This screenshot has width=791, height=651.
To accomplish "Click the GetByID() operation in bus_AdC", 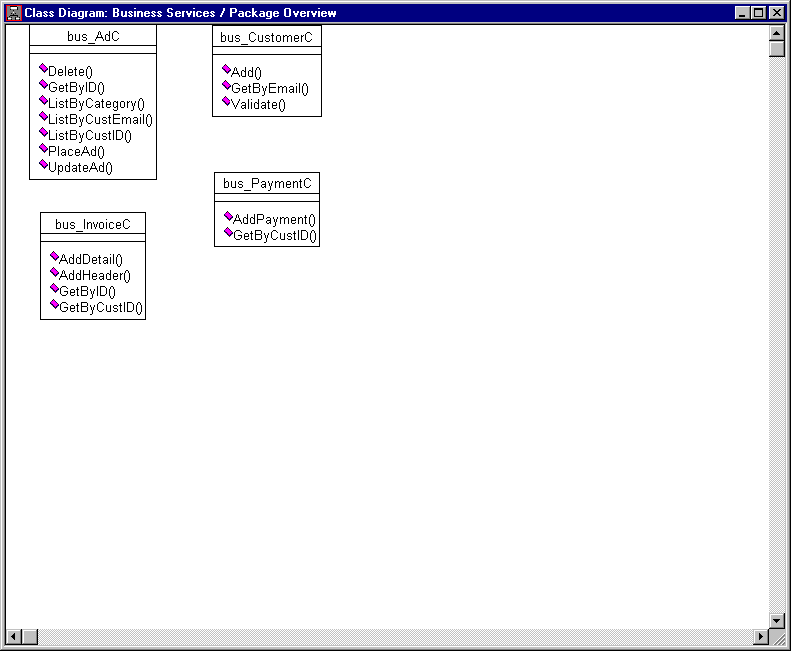I will click(76, 88).
